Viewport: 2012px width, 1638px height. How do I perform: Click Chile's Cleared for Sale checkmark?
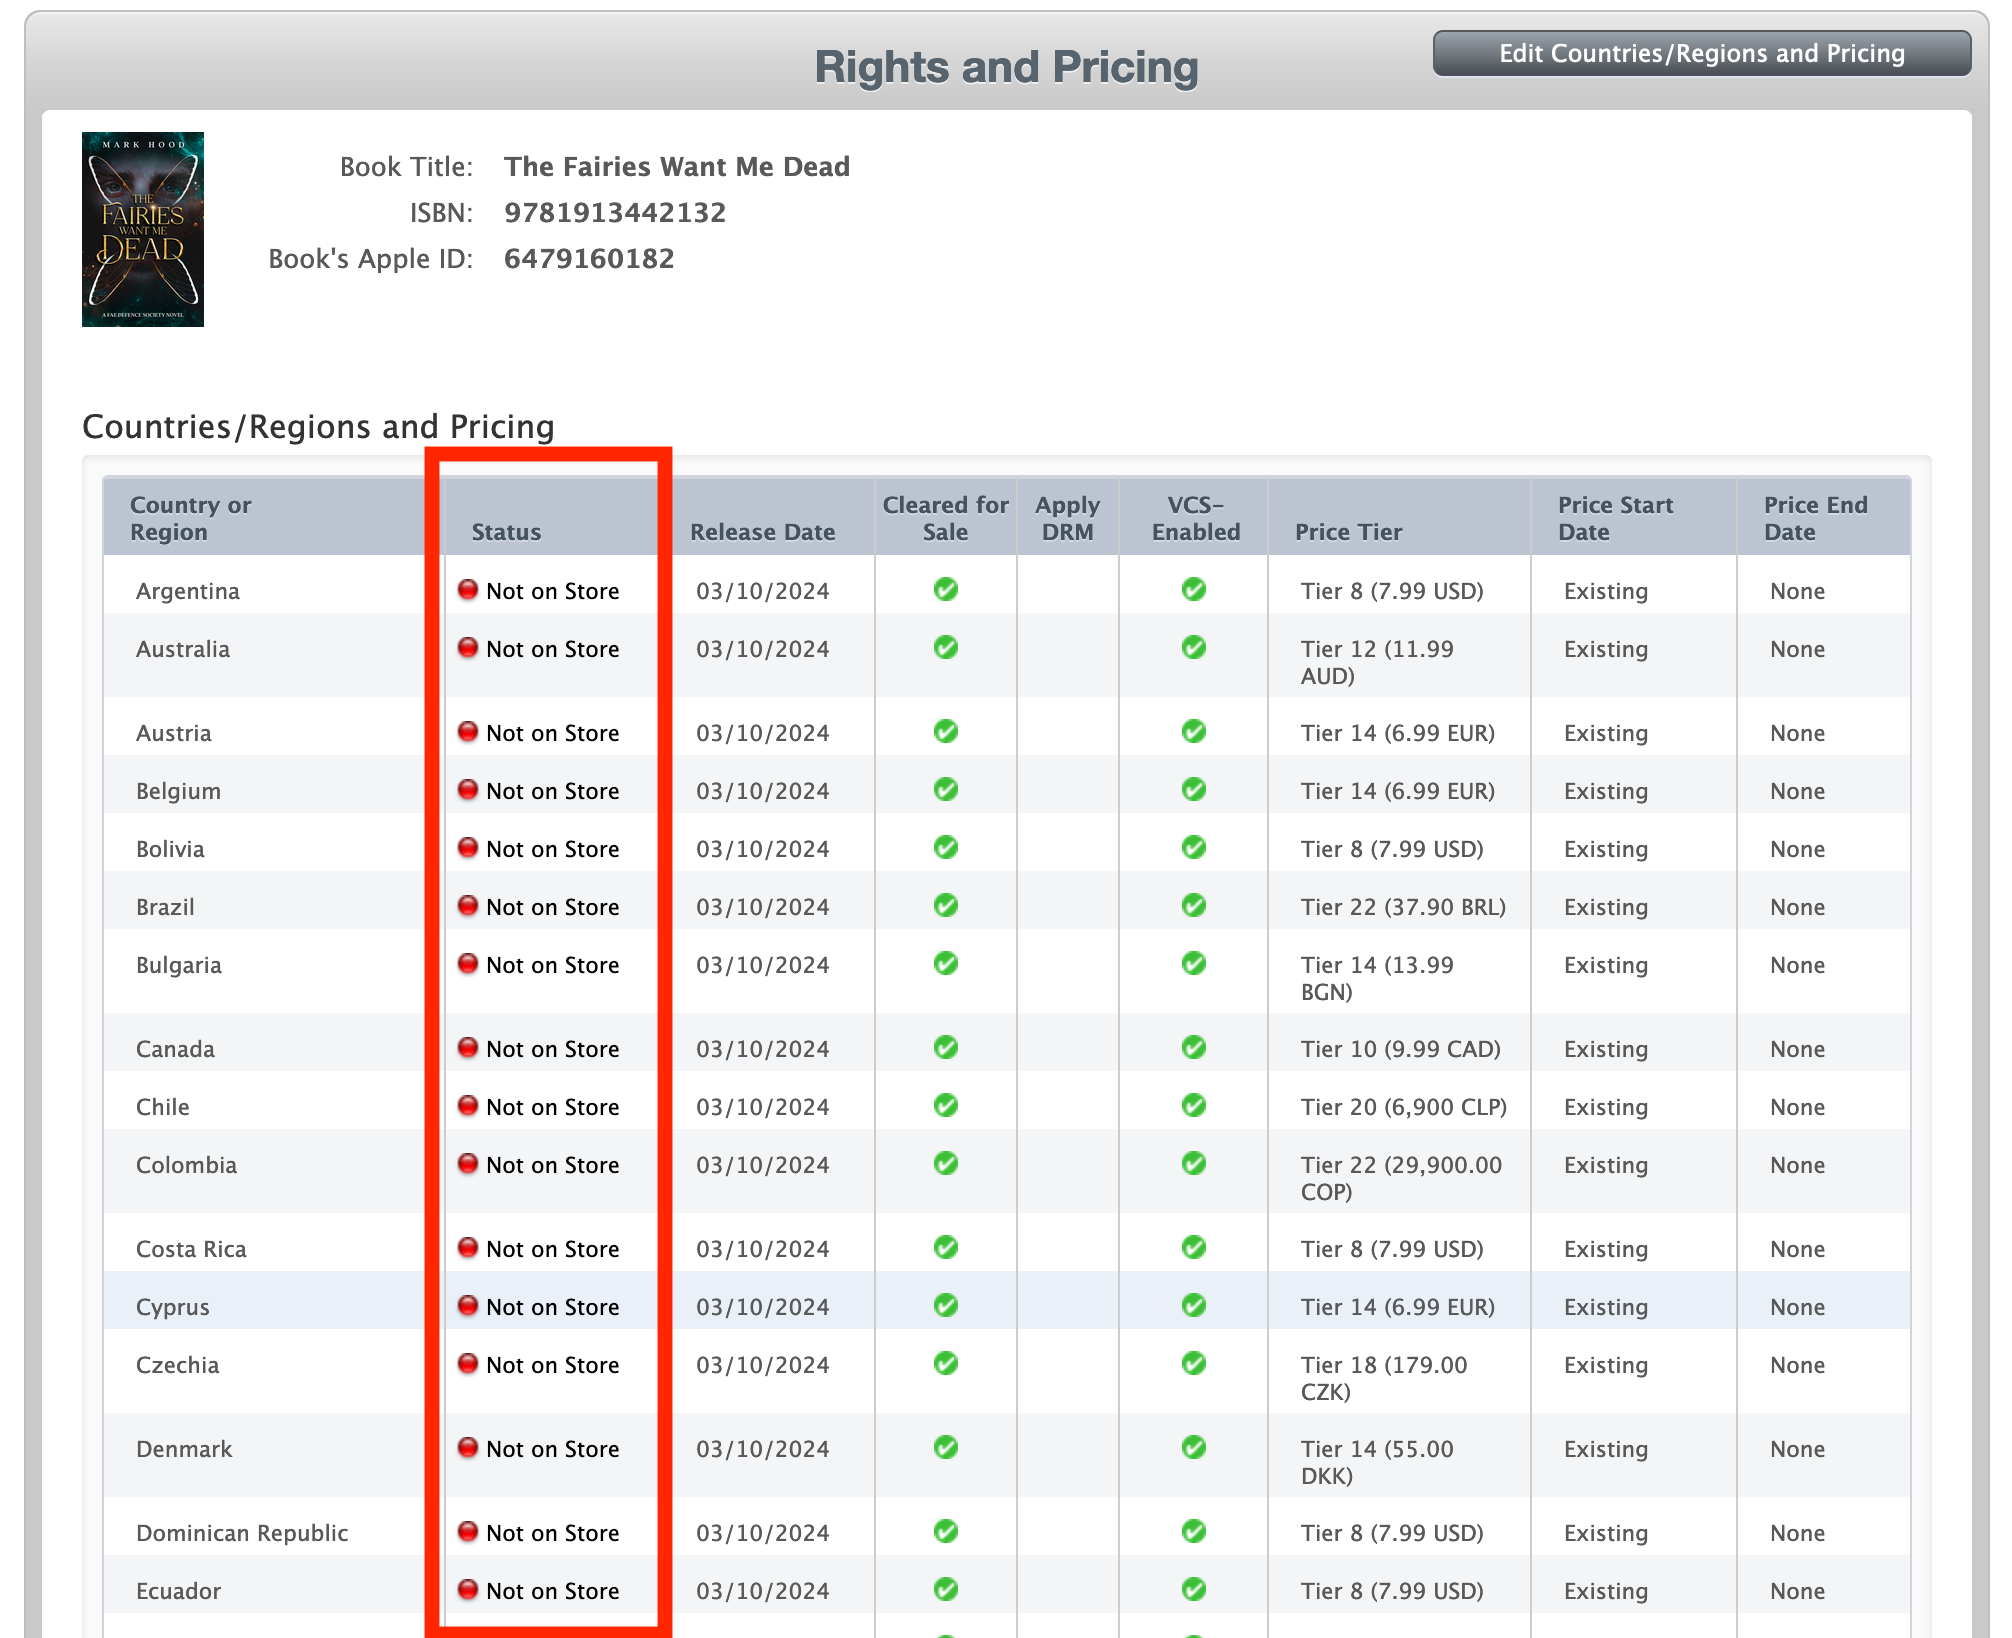click(945, 1106)
